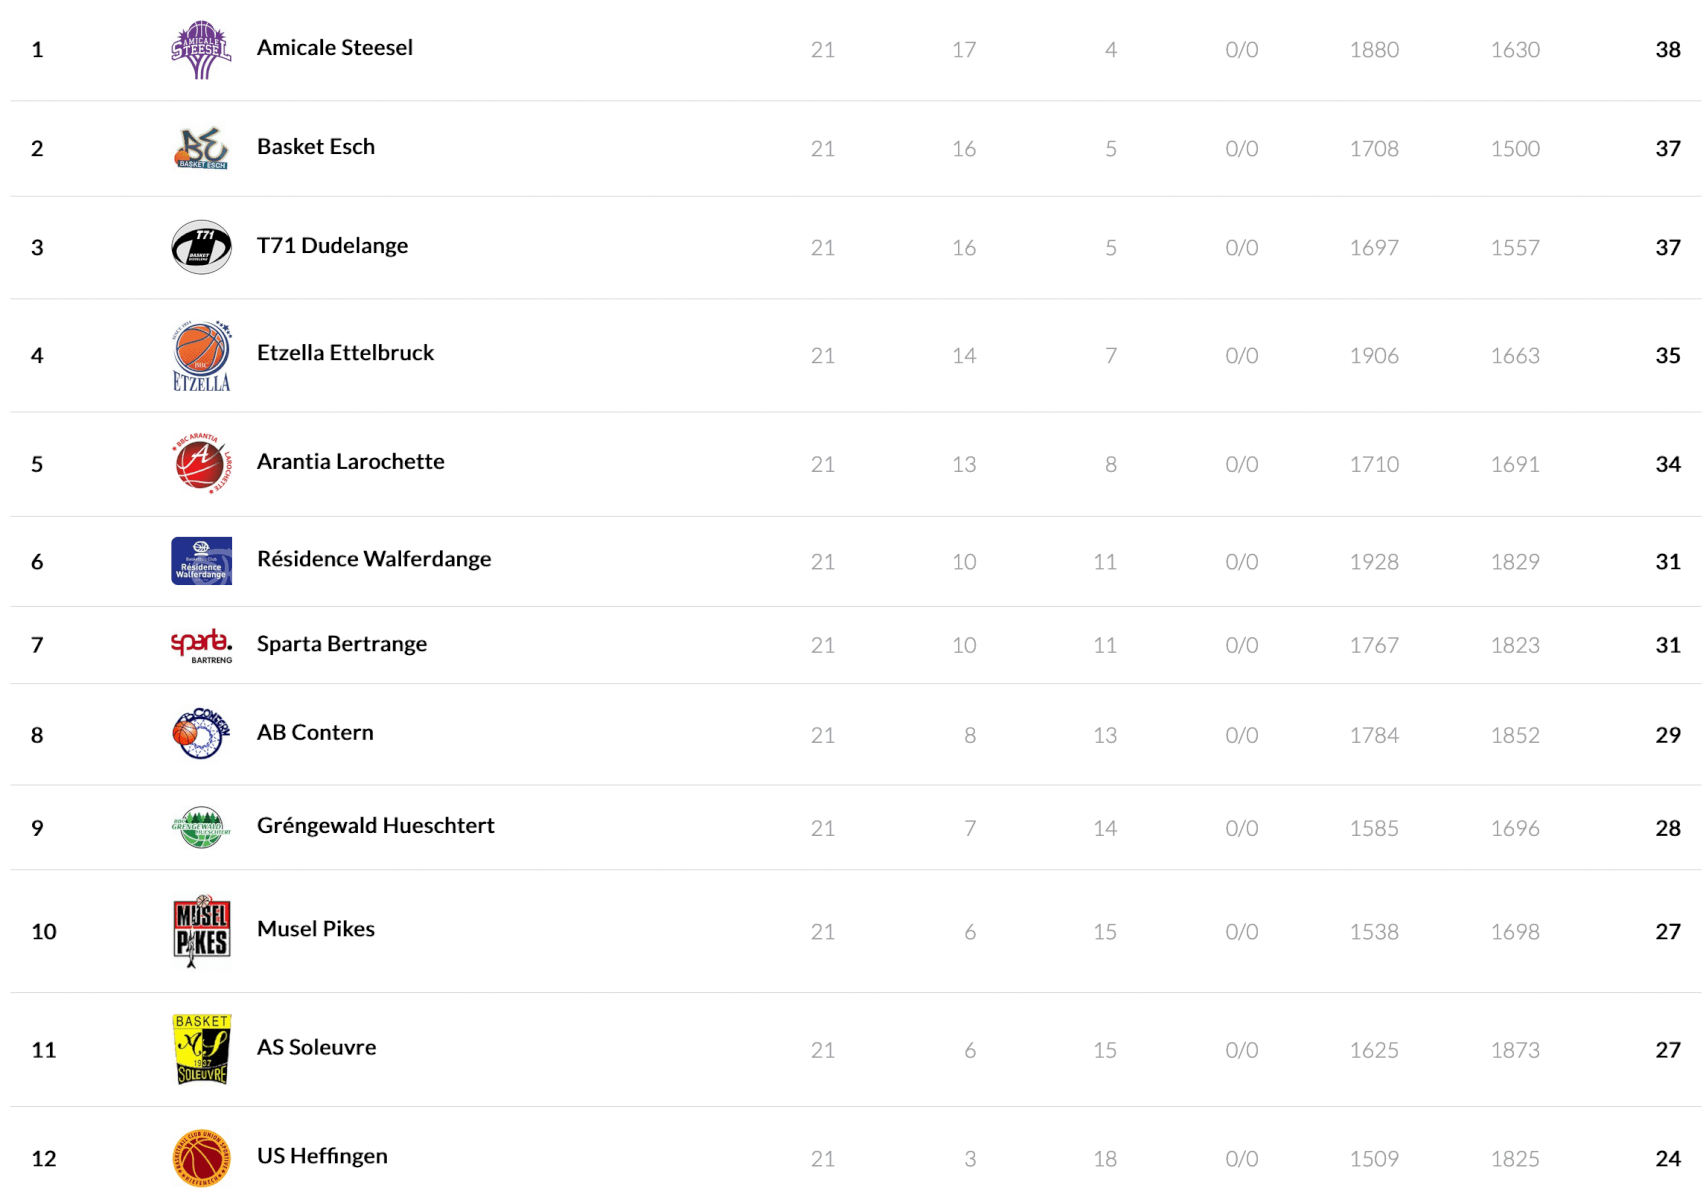Click Amicale Steesel's 38 points total

click(1667, 50)
